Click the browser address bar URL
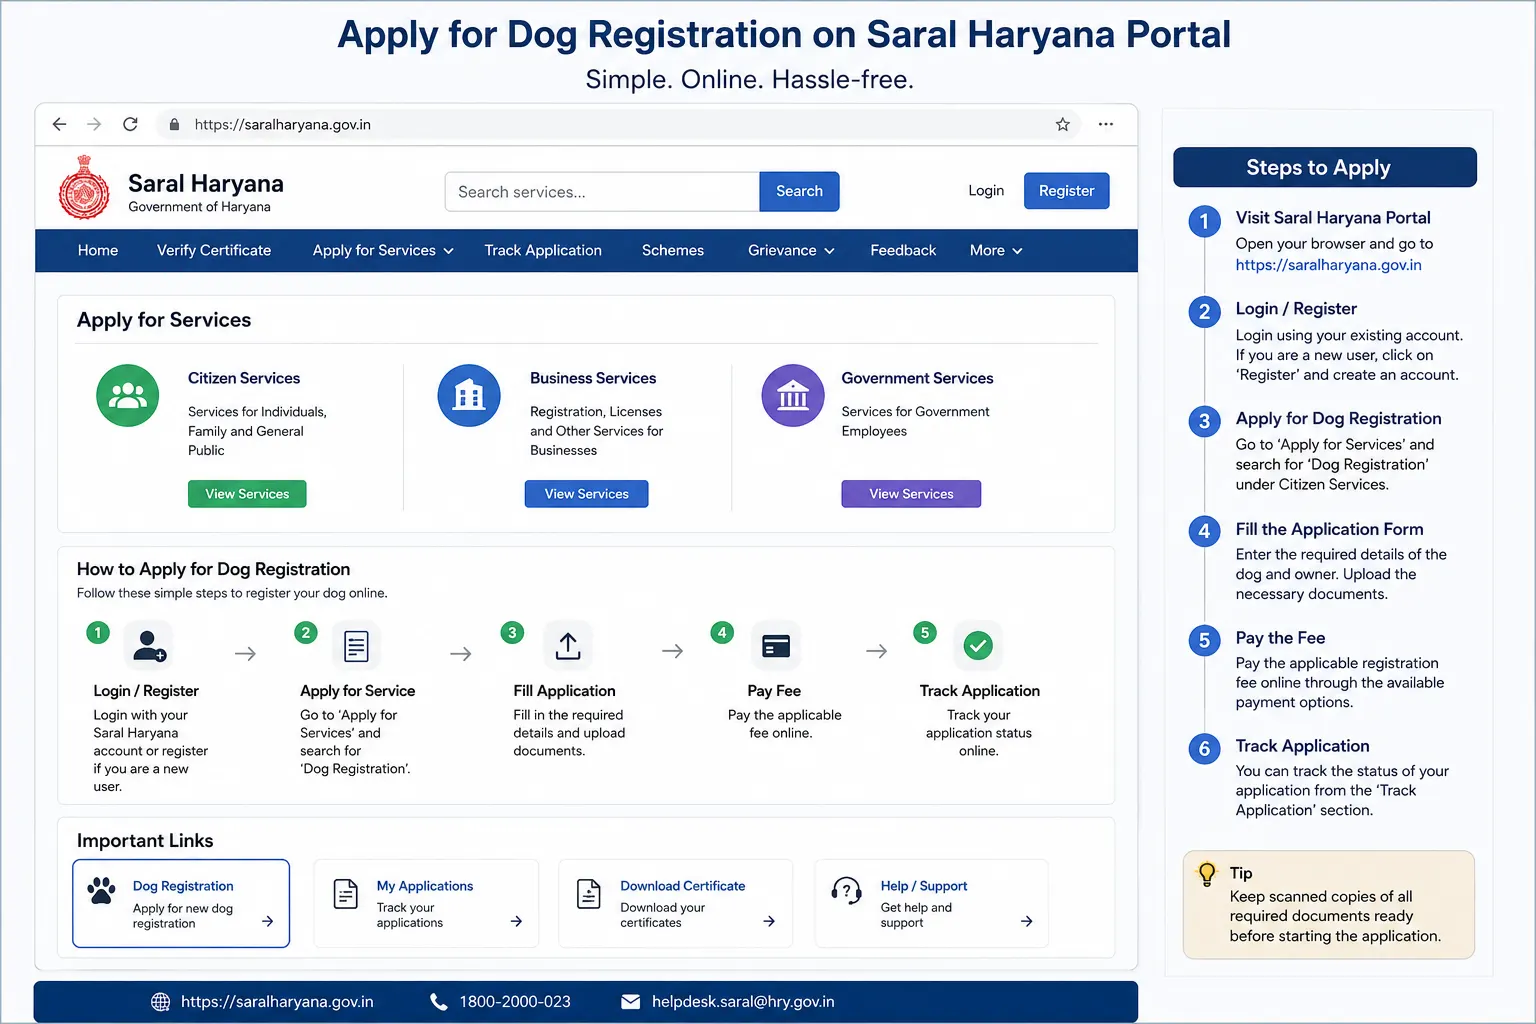The height and width of the screenshot is (1024, 1536). 283,124
